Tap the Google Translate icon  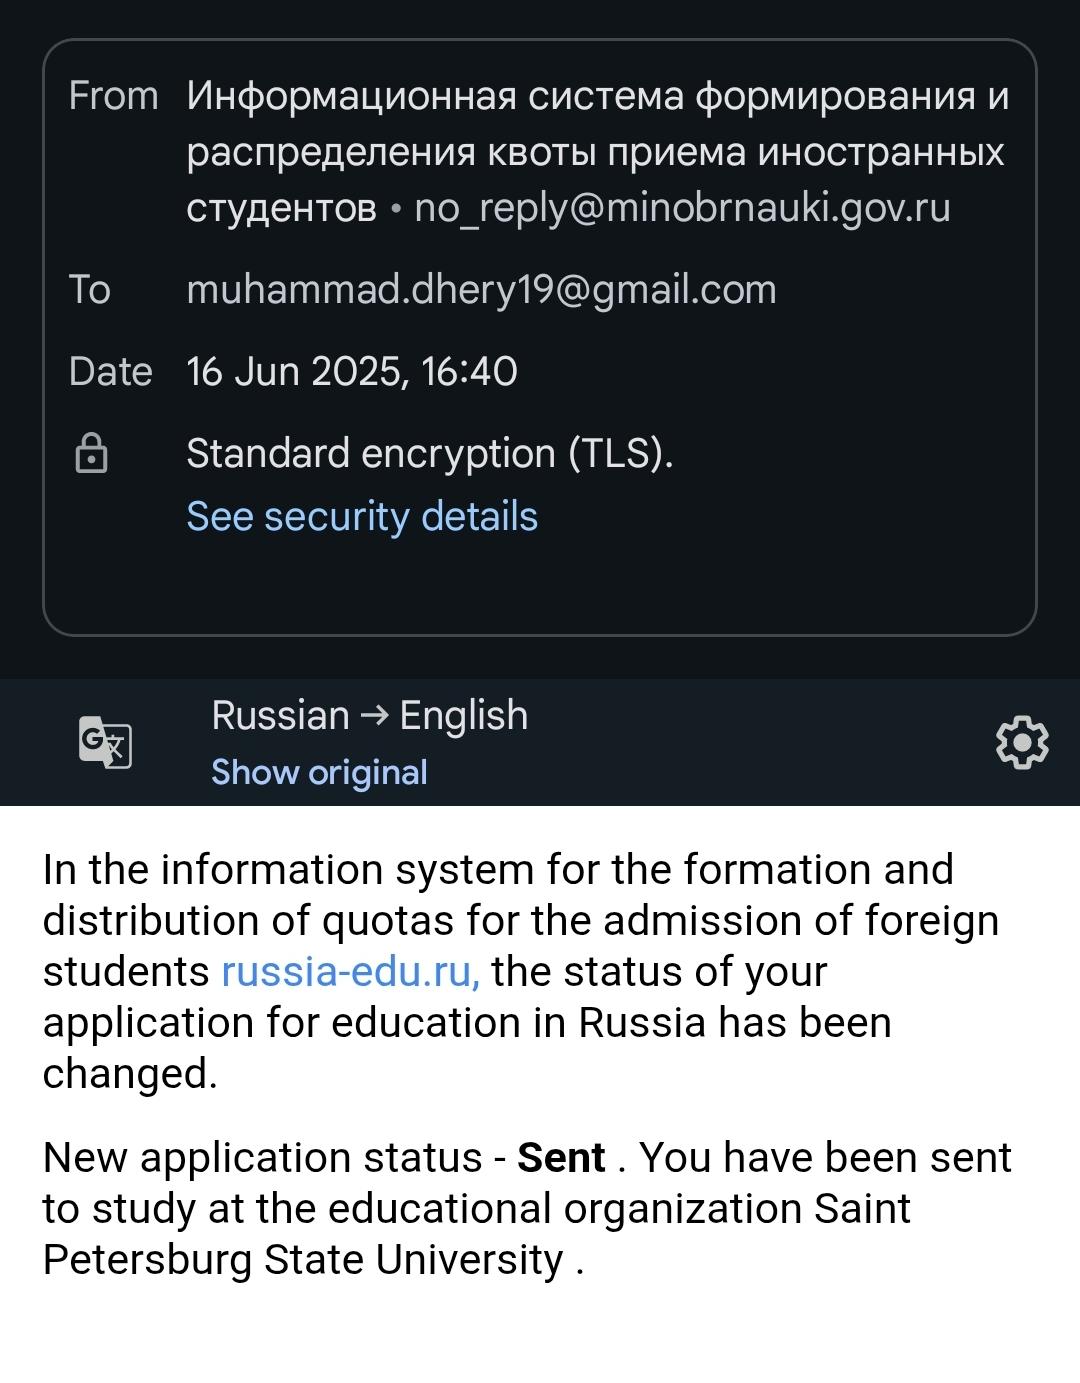click(105, 742)
